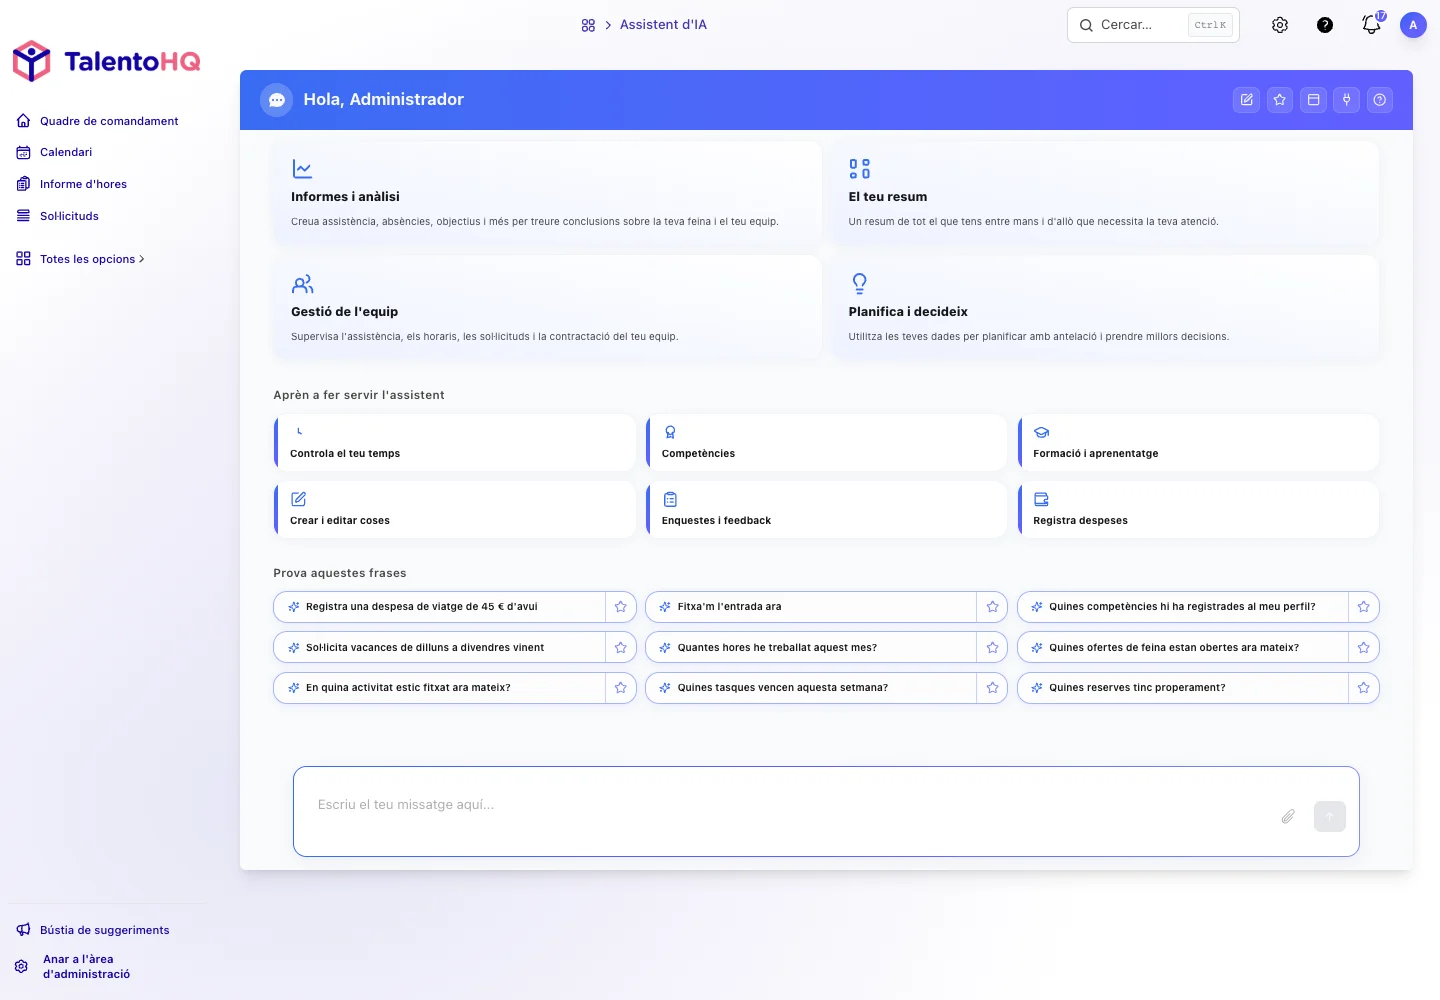Open the assistant help icon in header
This screenshot has height=1000, width=1440.
pos(1380,100)
